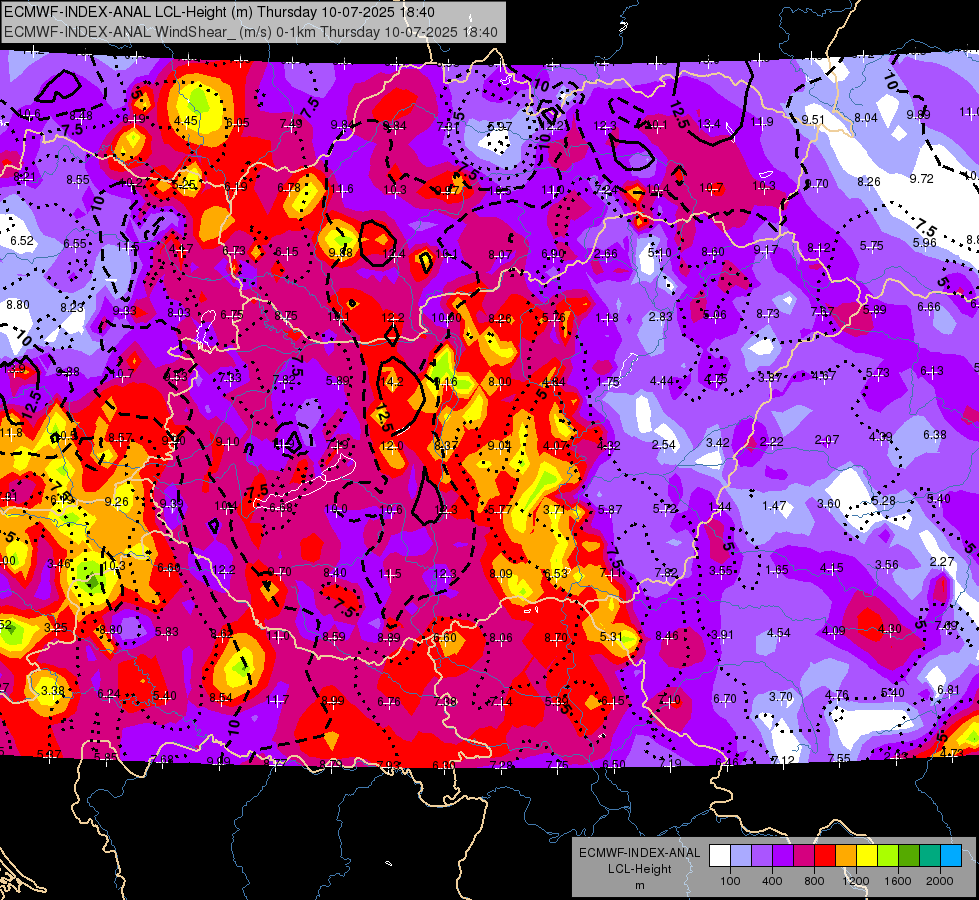Viewport: 979px width, 900px height.
Task: Click the wind shear value 2.07
Action: [827, 440]
